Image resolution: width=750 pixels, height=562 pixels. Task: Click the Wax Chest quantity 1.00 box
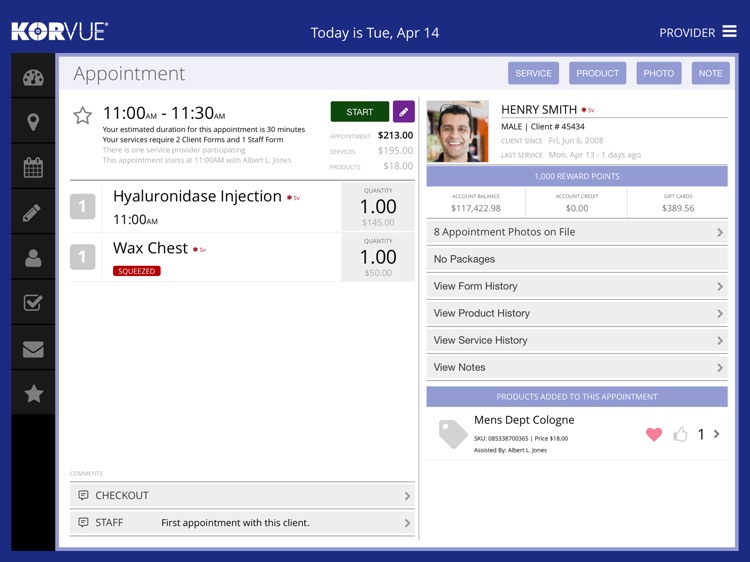[378, 257]
